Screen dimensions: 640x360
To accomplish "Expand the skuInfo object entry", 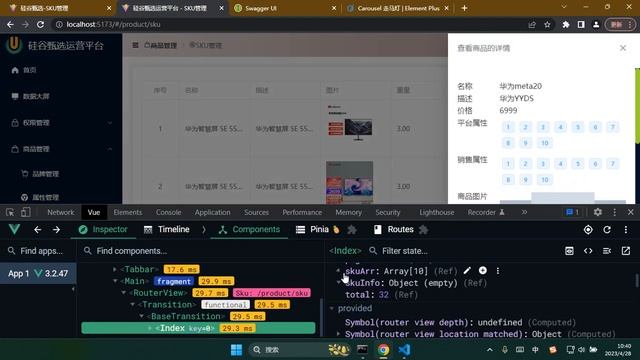I will pos(338,282).
